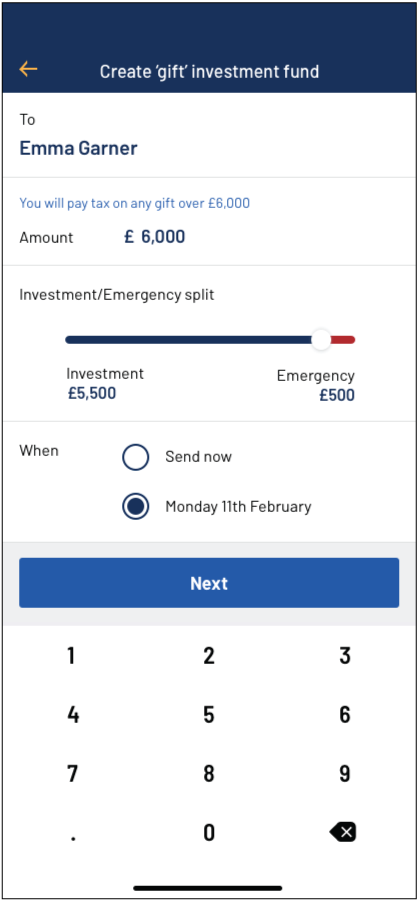
Task: Select the 'Monday 11th February' radio option
Action: [x=136, y=506]
